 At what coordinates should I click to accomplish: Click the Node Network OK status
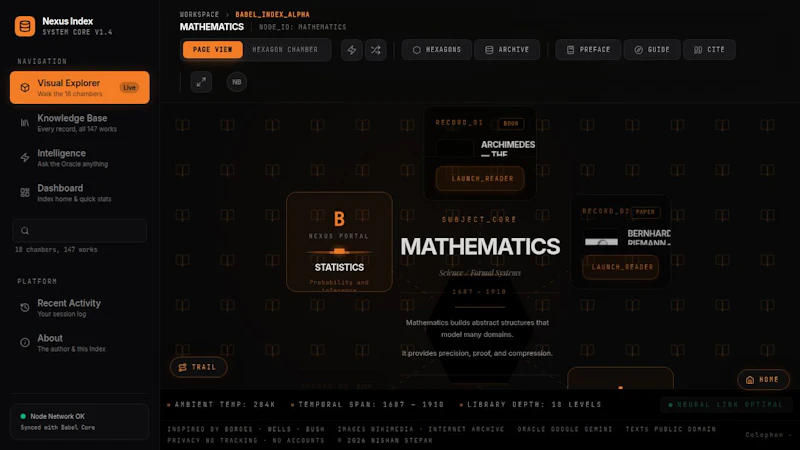[80, 421]
